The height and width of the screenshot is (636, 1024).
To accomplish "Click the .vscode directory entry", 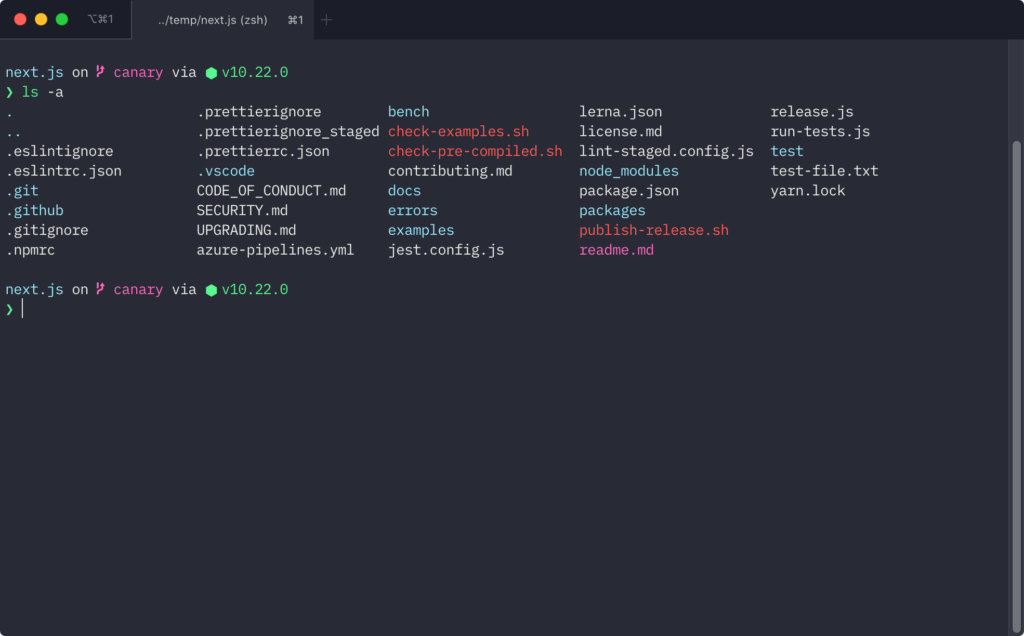I will tap(225, 171).
